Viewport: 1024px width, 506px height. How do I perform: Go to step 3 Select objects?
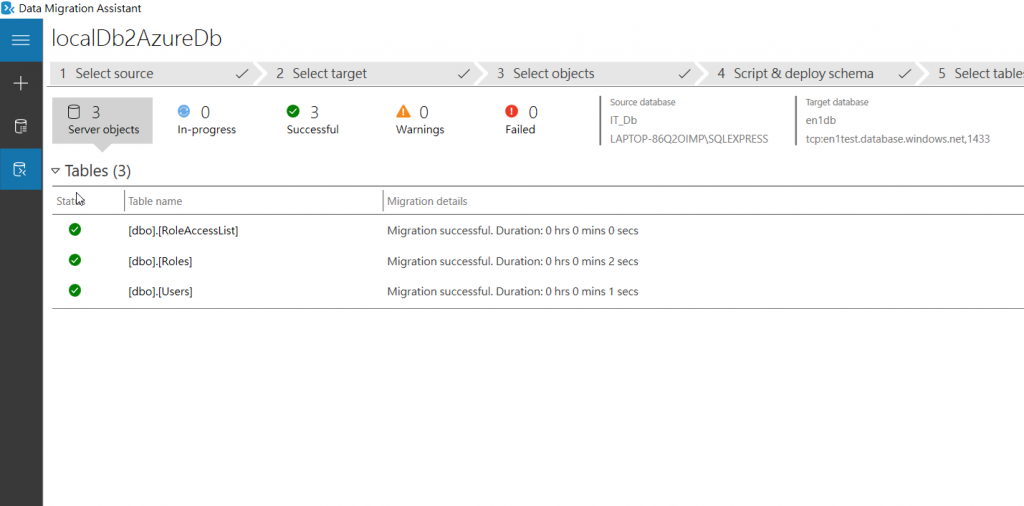[x=591, y=74]
